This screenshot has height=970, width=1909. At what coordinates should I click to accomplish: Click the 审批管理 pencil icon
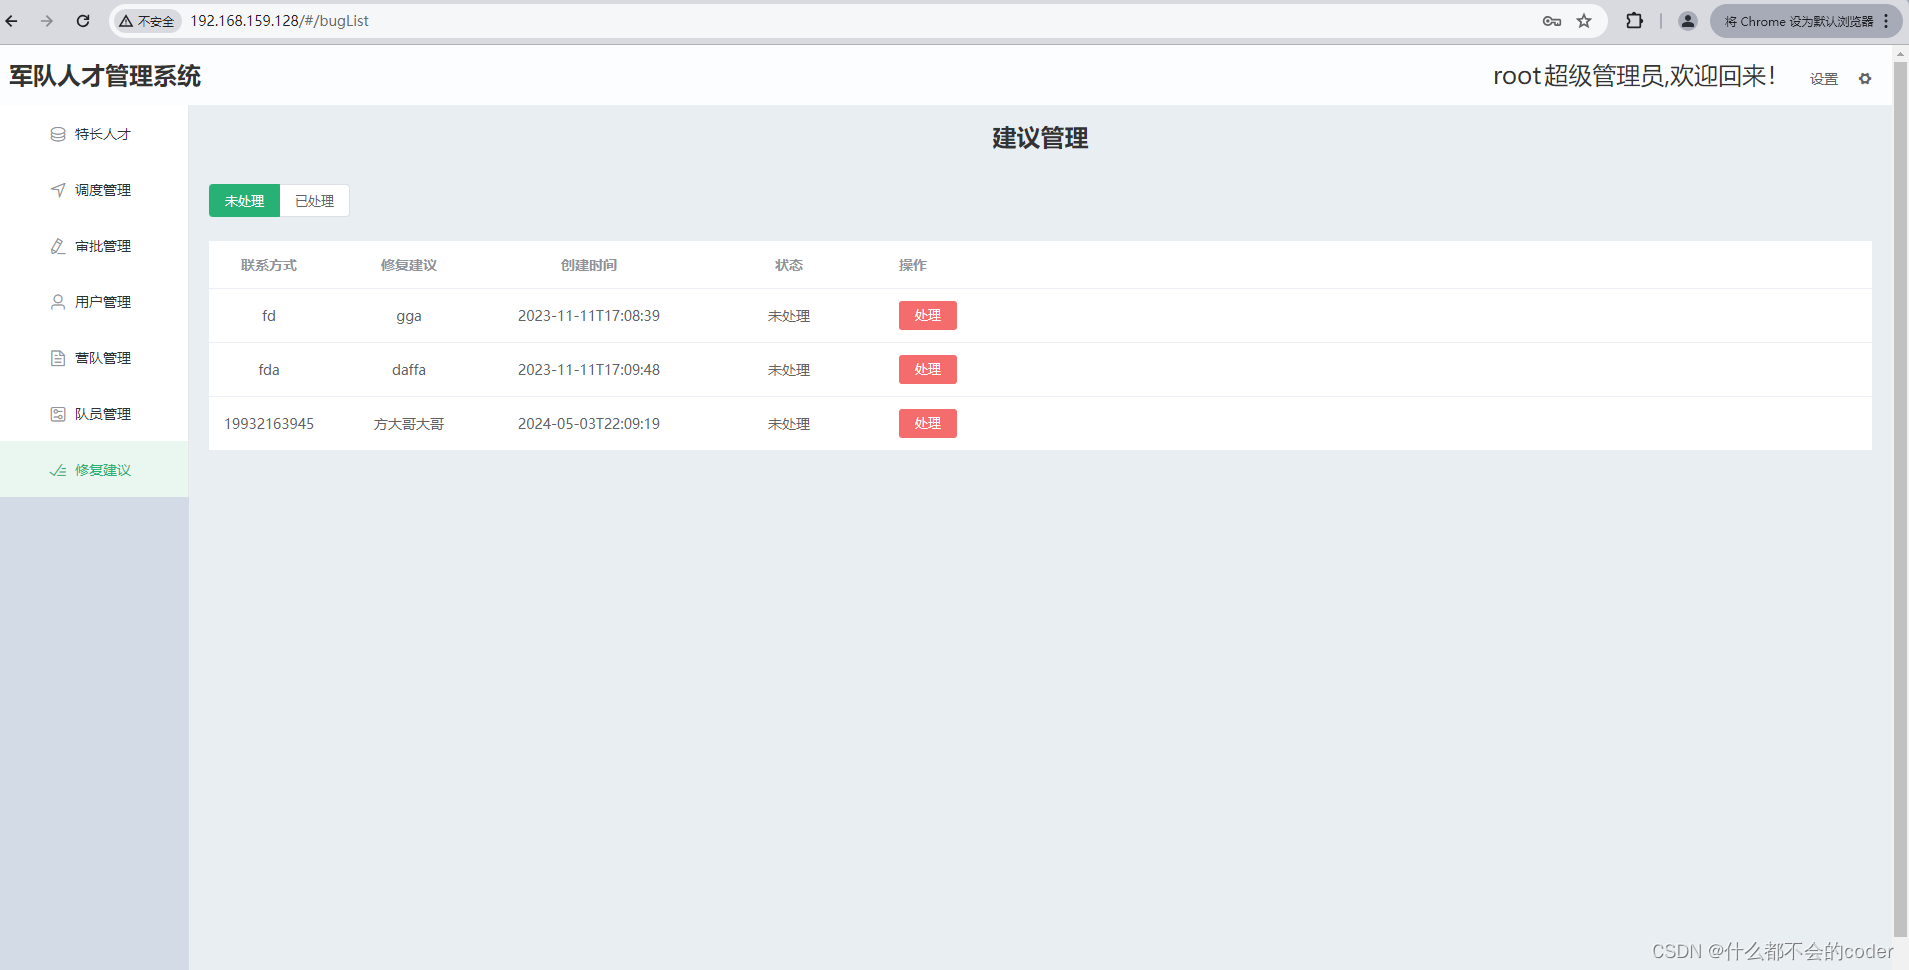[x=58, y=246]
